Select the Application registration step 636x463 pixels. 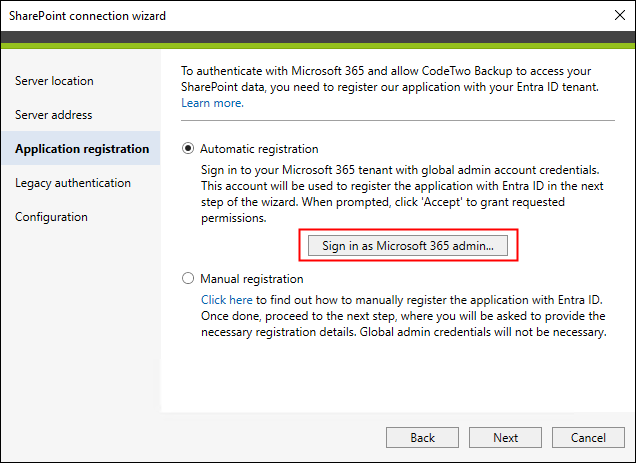81,148
